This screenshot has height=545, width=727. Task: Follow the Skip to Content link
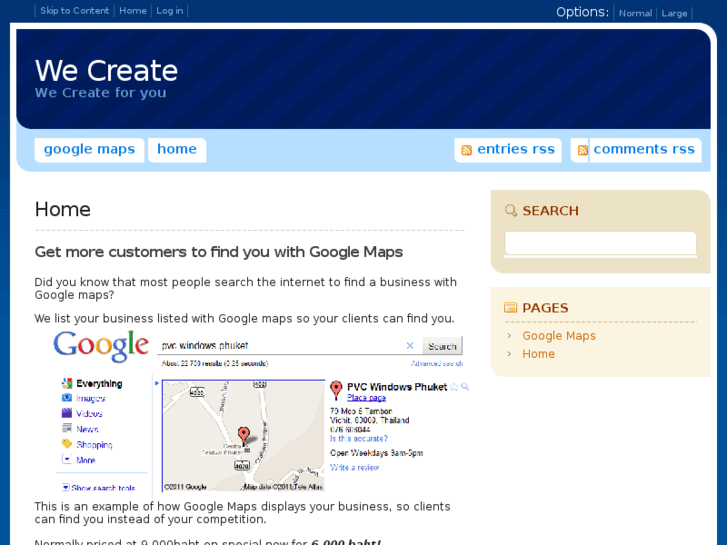(x=75, y=11)
